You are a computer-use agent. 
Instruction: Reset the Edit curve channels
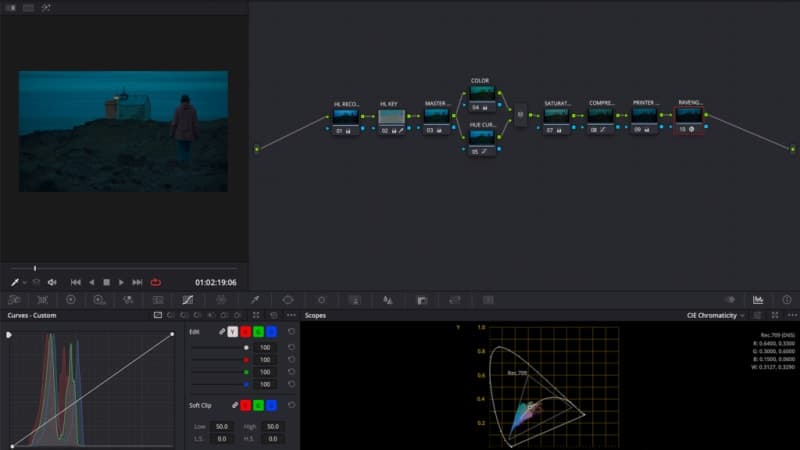[x=291, y=332]
